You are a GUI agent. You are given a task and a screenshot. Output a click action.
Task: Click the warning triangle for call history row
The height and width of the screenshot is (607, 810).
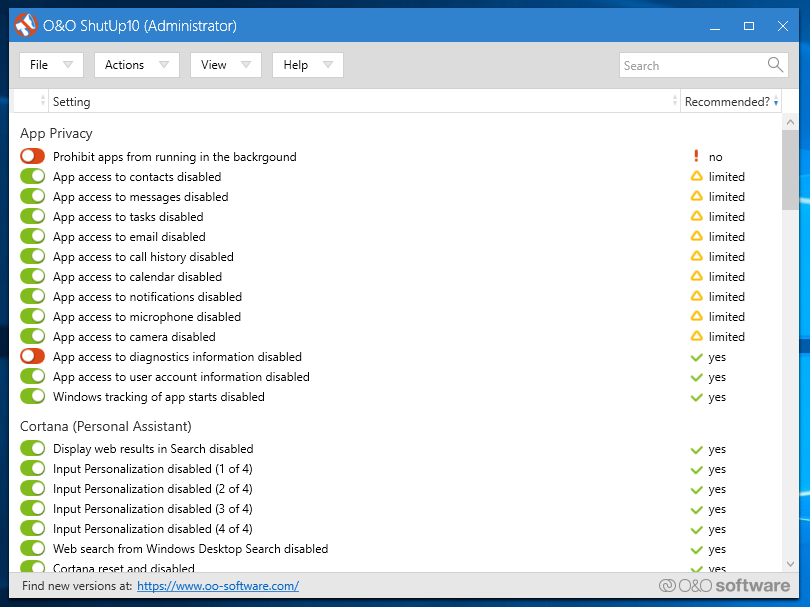[696, 256]
